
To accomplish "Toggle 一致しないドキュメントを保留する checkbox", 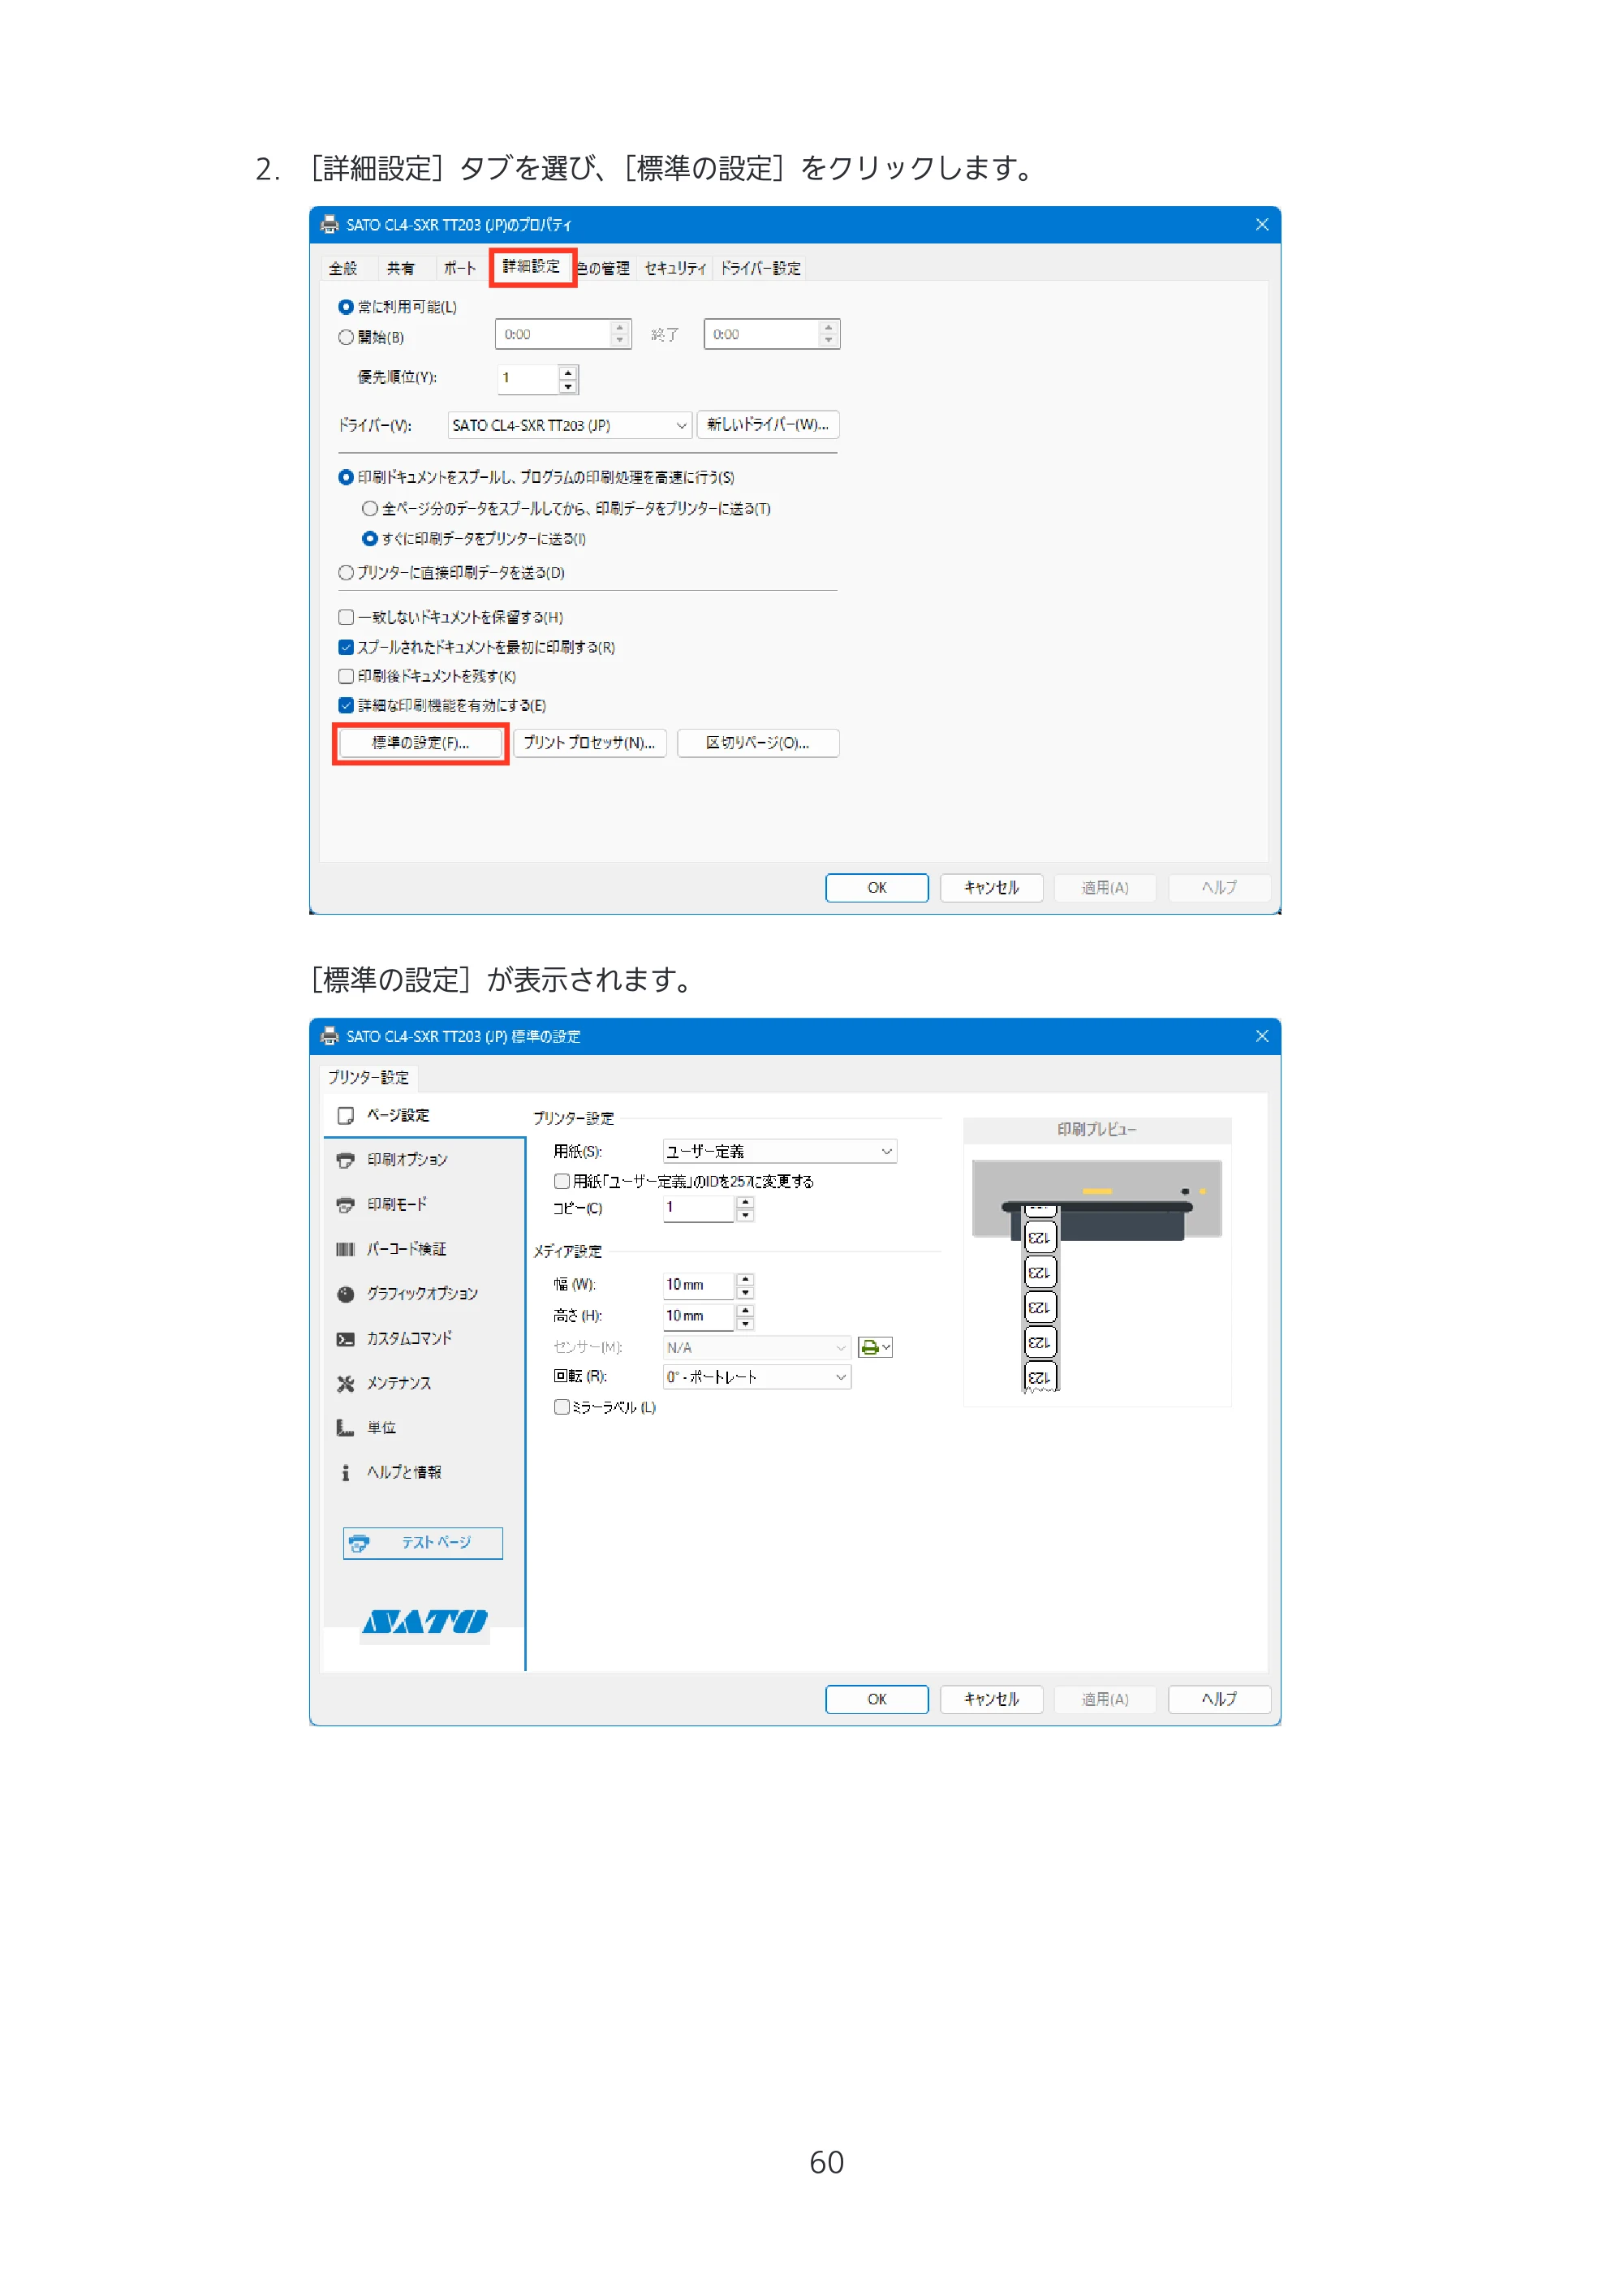I will tap(345, 618).
